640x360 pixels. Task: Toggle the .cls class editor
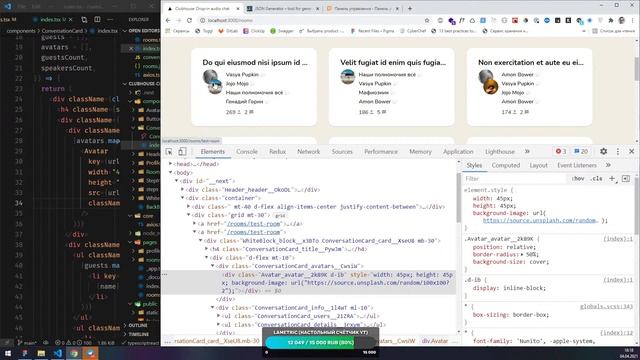(596, 178)
